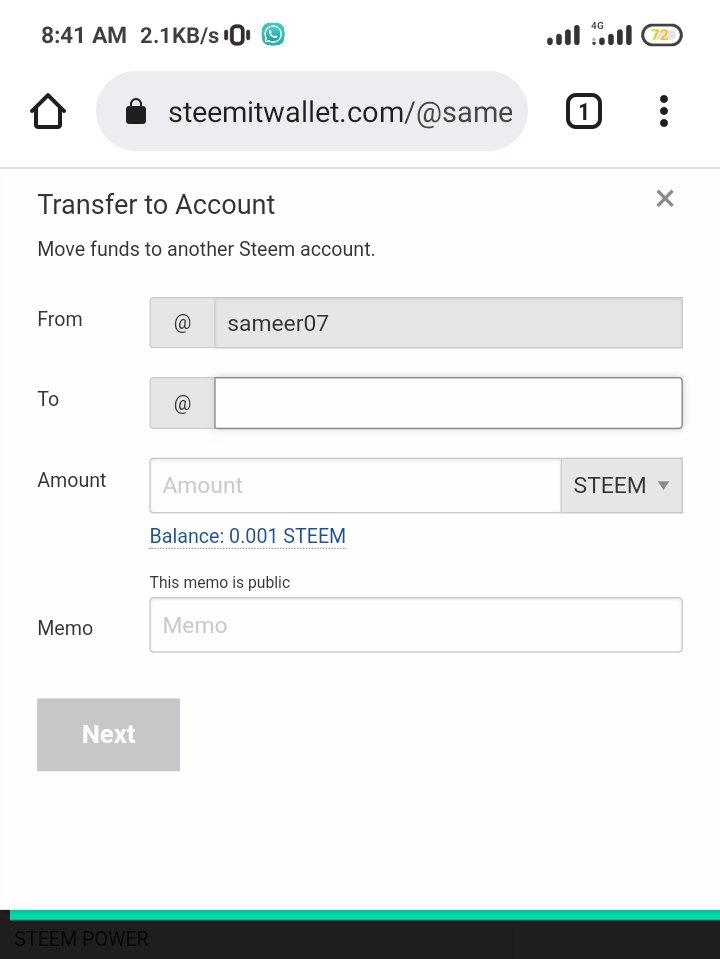Focus the To account input field

pyautogui.click(x=448, y=403)
